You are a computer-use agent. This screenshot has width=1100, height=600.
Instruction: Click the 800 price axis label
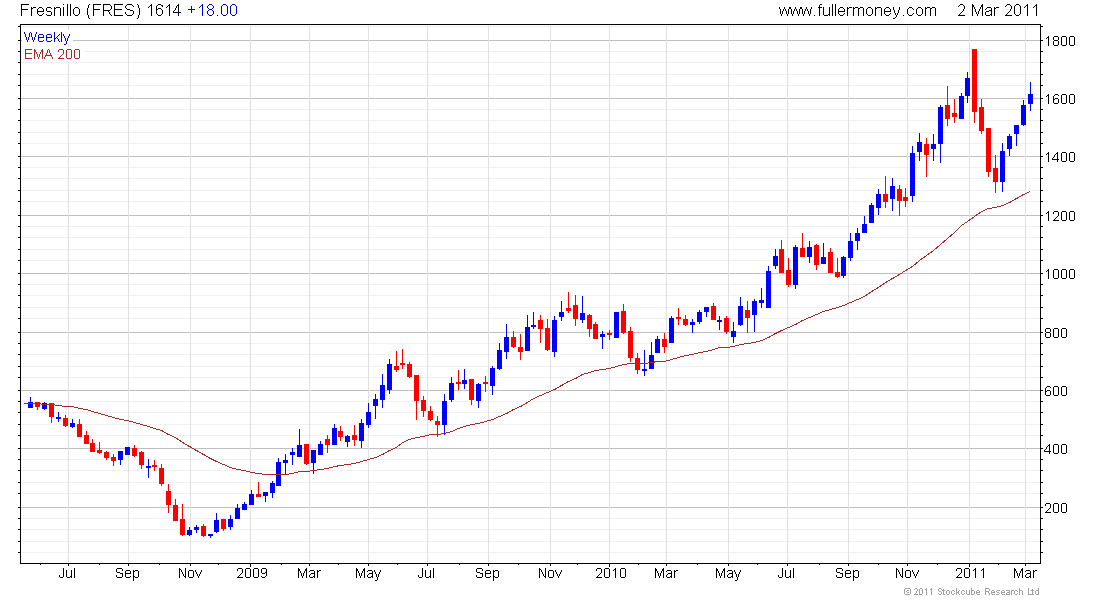[x=1057, y=333]
